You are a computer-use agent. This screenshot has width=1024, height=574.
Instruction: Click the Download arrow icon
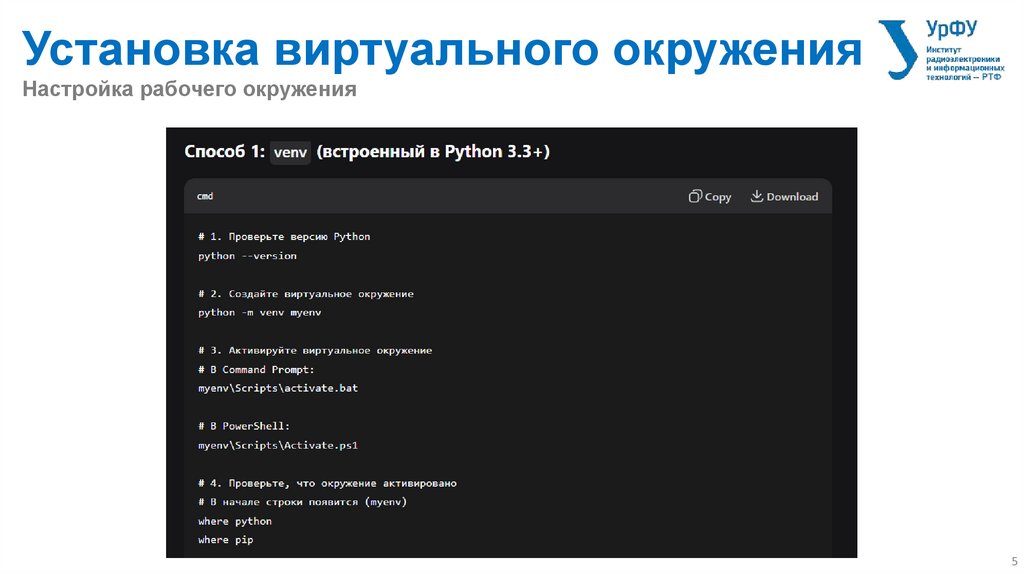[x=756, y=196]
